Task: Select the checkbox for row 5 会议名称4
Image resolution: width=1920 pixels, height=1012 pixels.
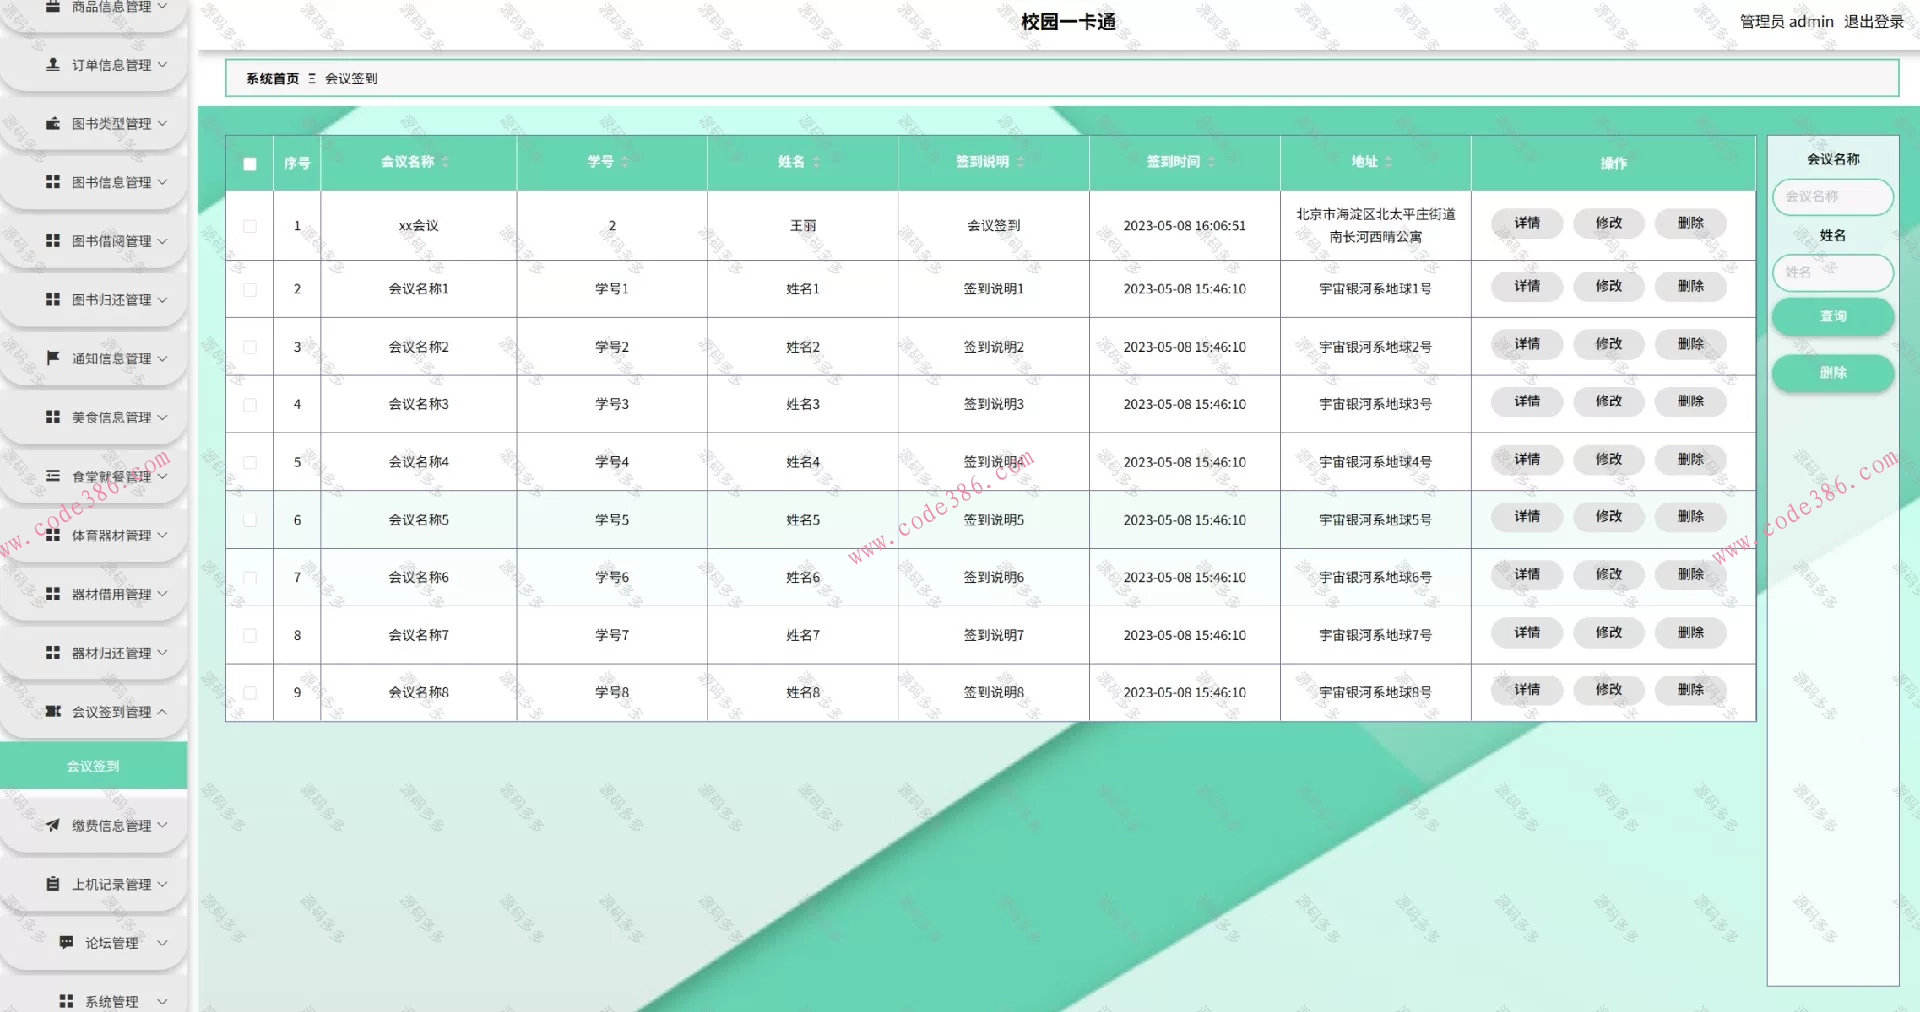Action: pos(250,462)
